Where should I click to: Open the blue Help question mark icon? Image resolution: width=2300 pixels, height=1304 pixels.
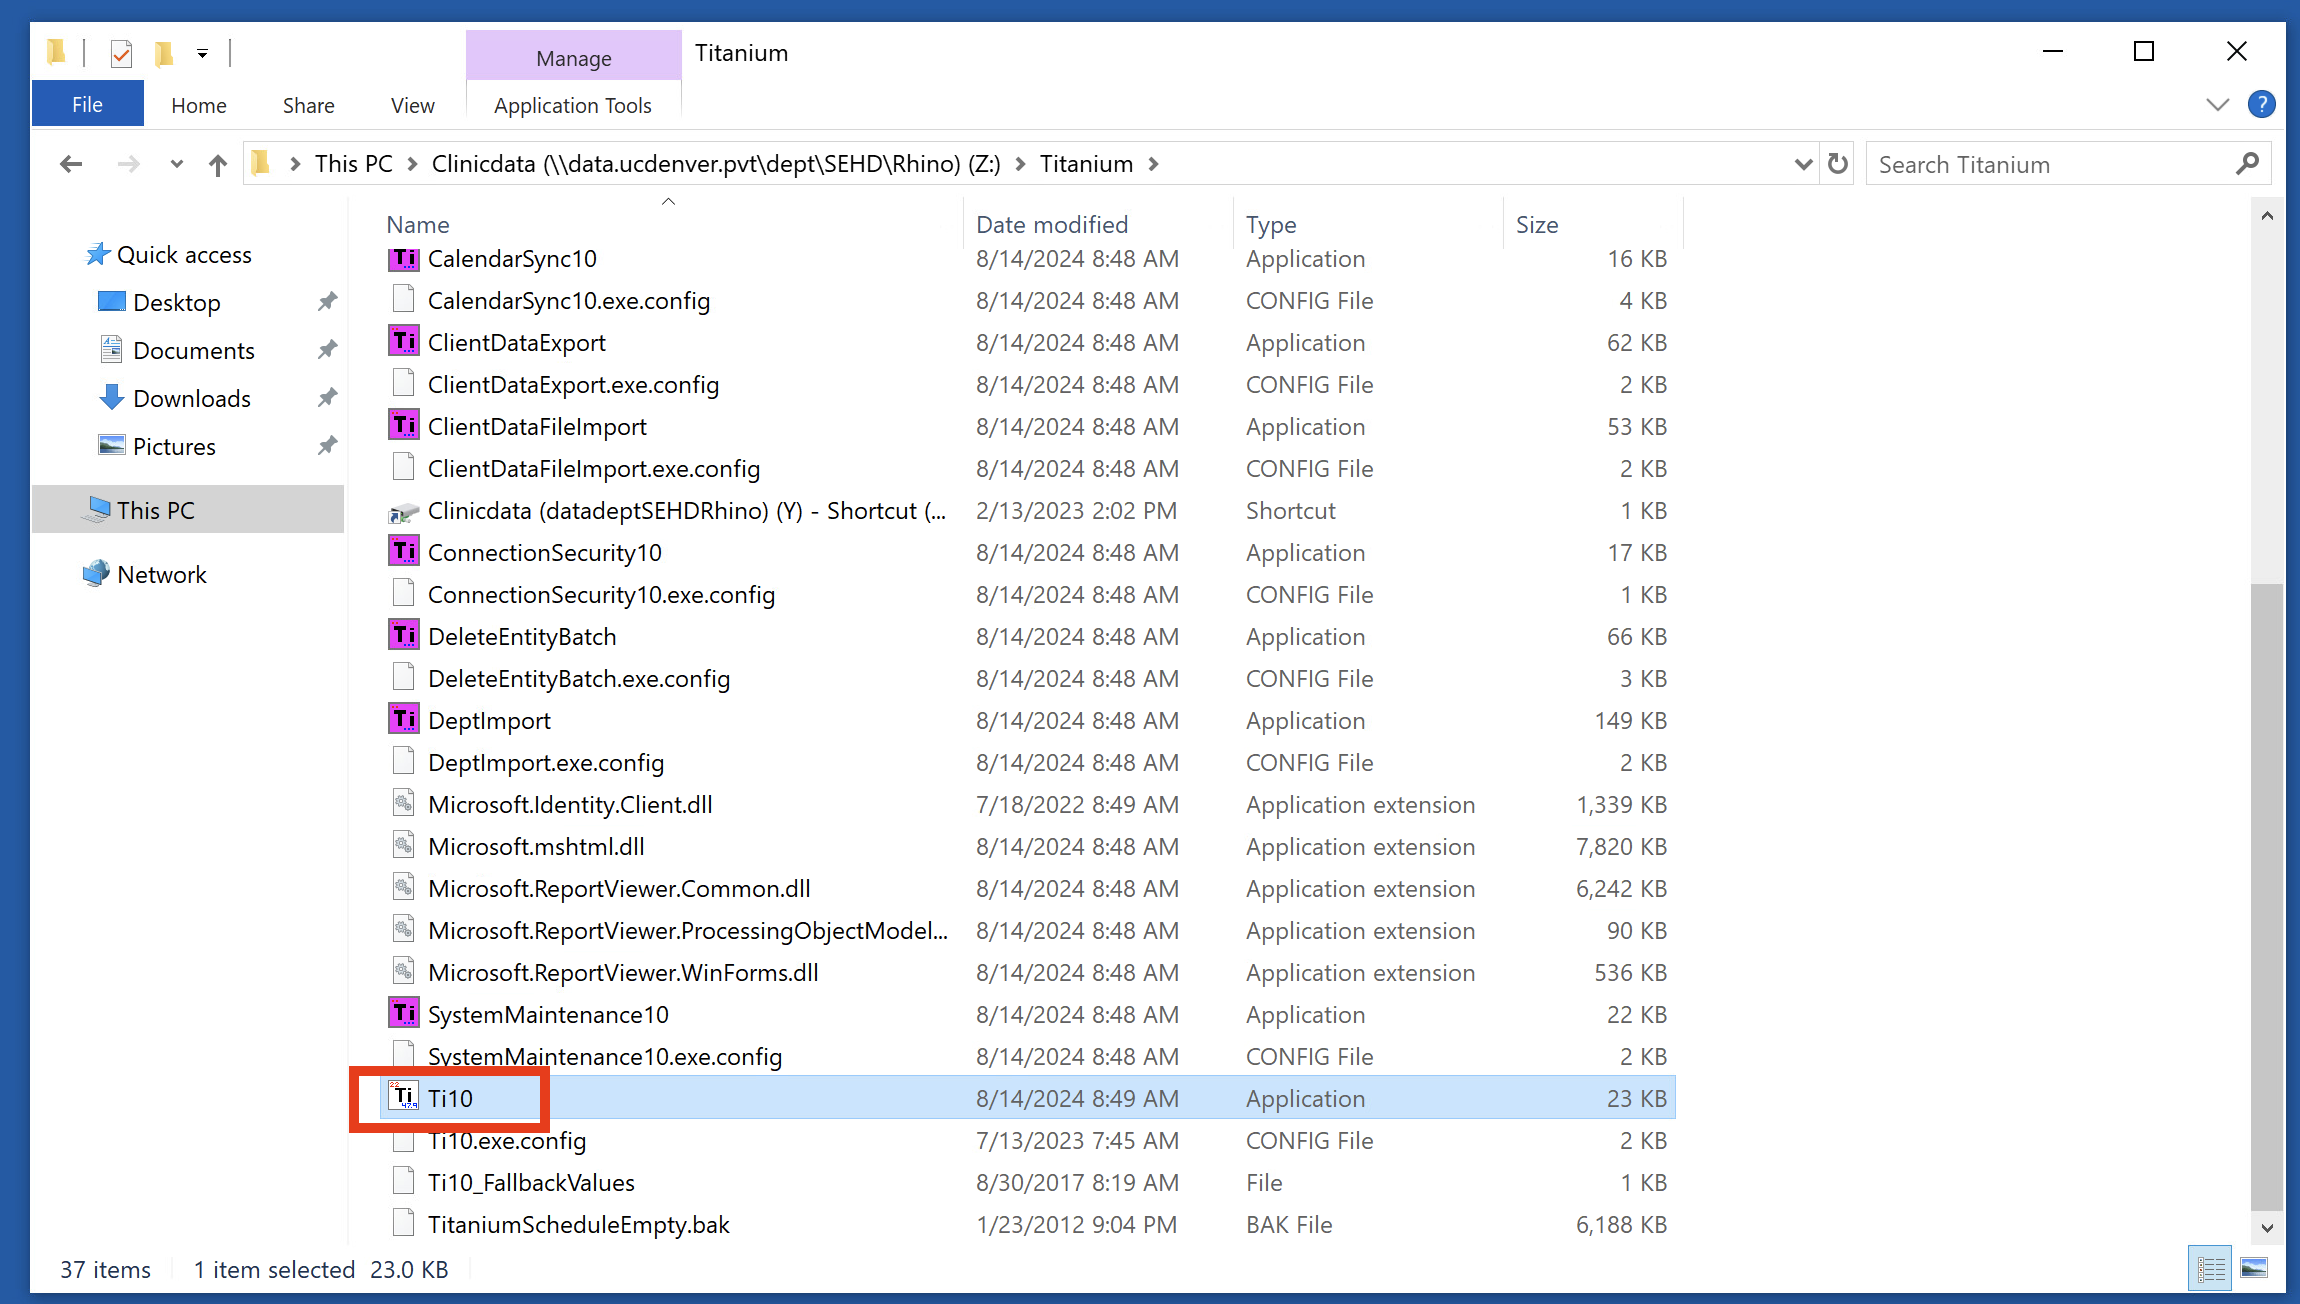point(2261,104)
